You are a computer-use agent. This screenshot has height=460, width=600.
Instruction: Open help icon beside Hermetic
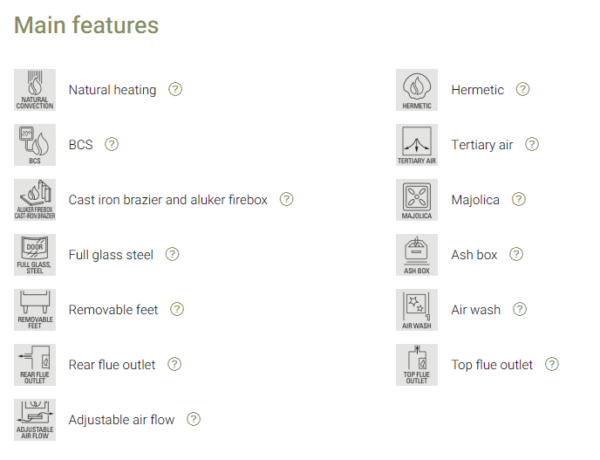pyautogui.click(x=522, y=90)
